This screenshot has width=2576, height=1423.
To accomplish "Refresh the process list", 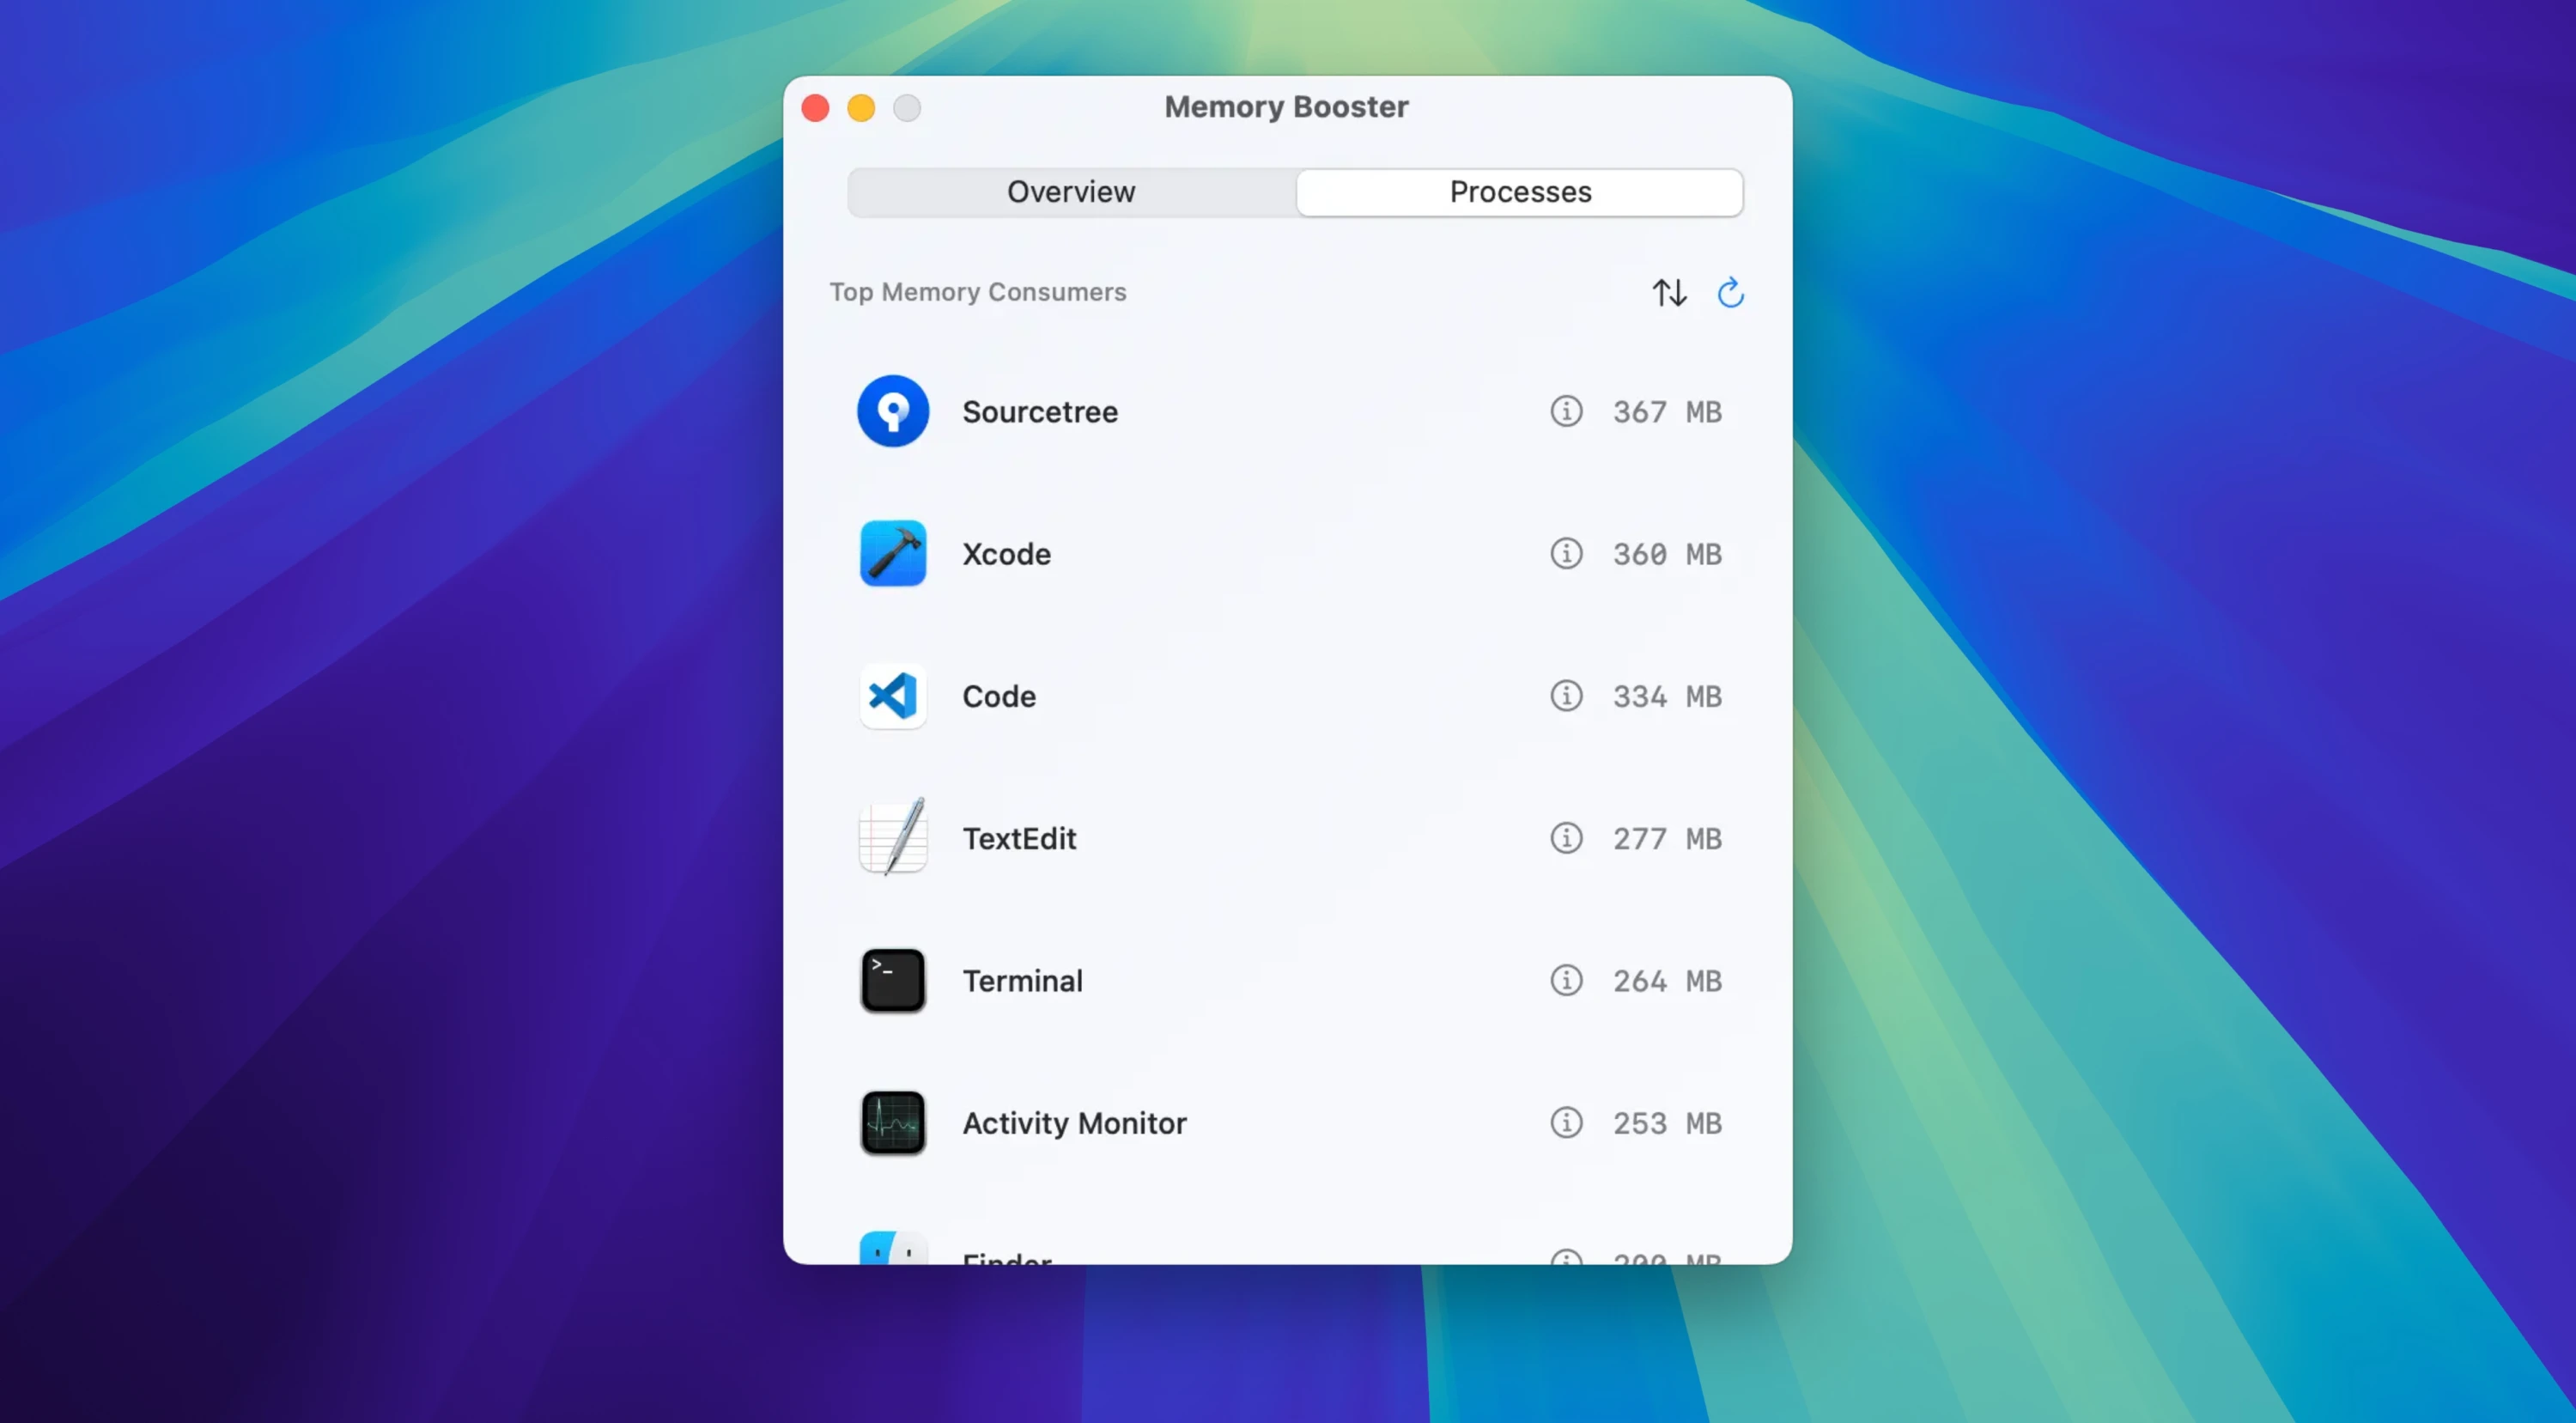I will 1730,293.
